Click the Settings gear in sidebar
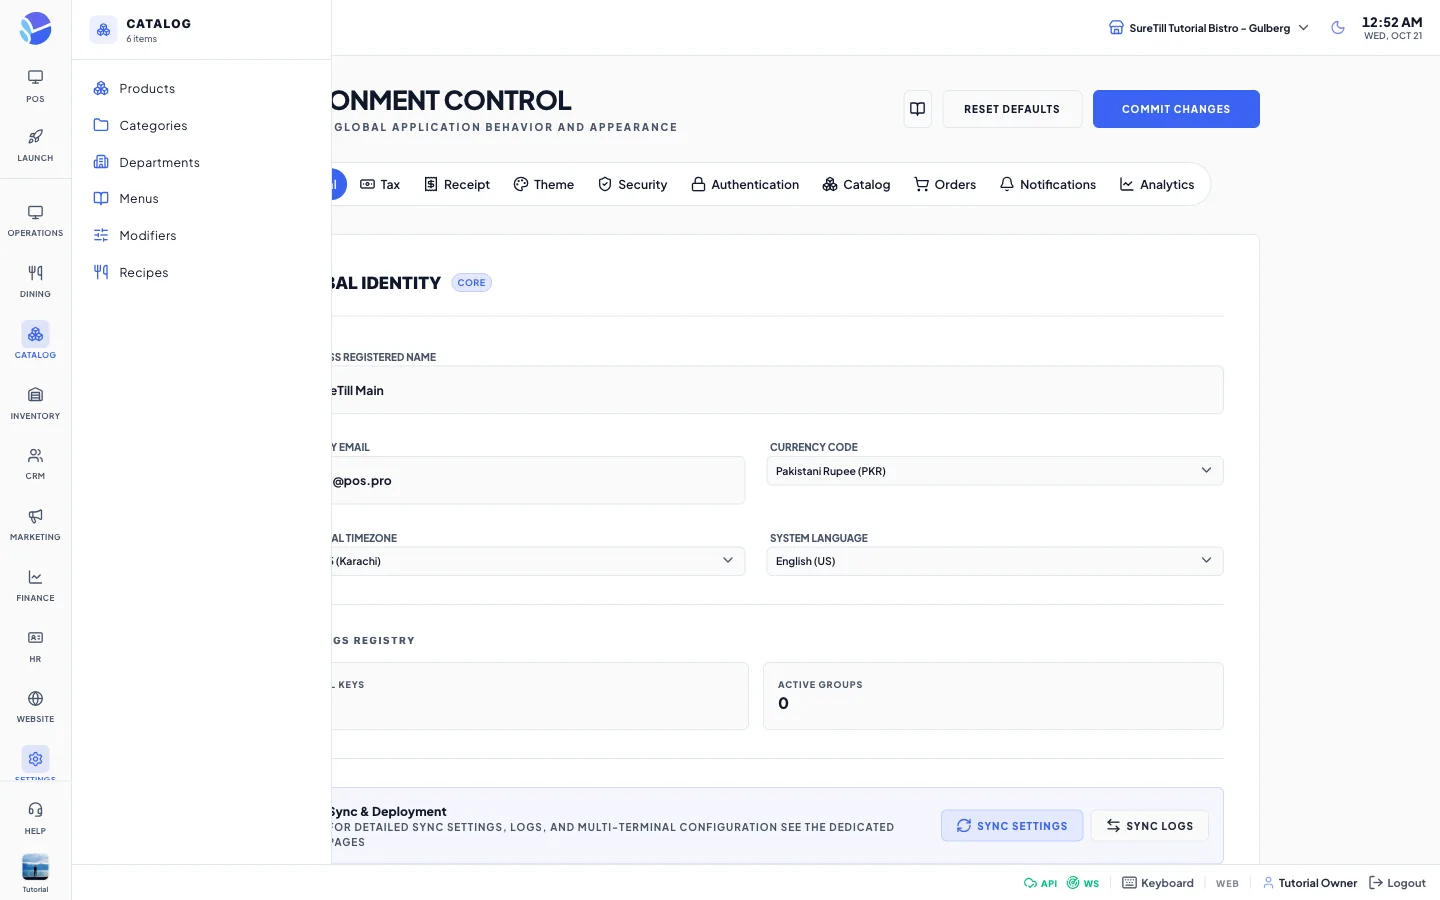 click(x=35, y=761)
